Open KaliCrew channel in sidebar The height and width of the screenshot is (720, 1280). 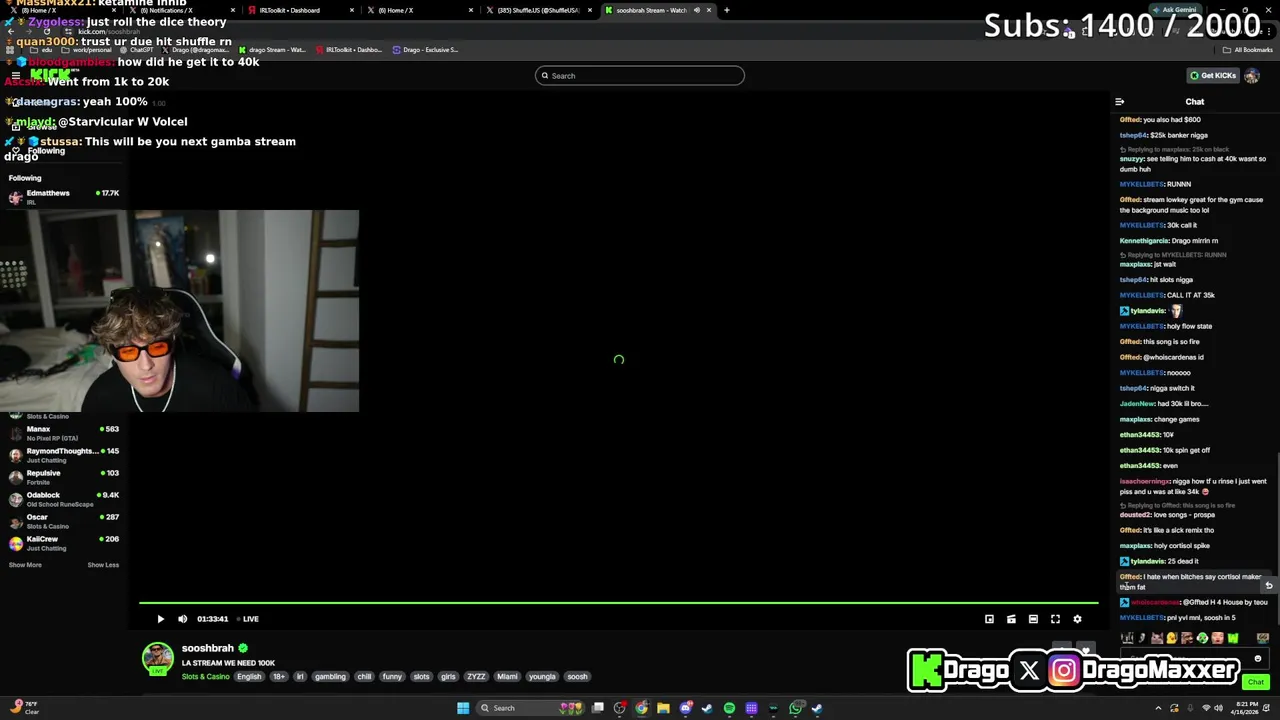(64, 543)
